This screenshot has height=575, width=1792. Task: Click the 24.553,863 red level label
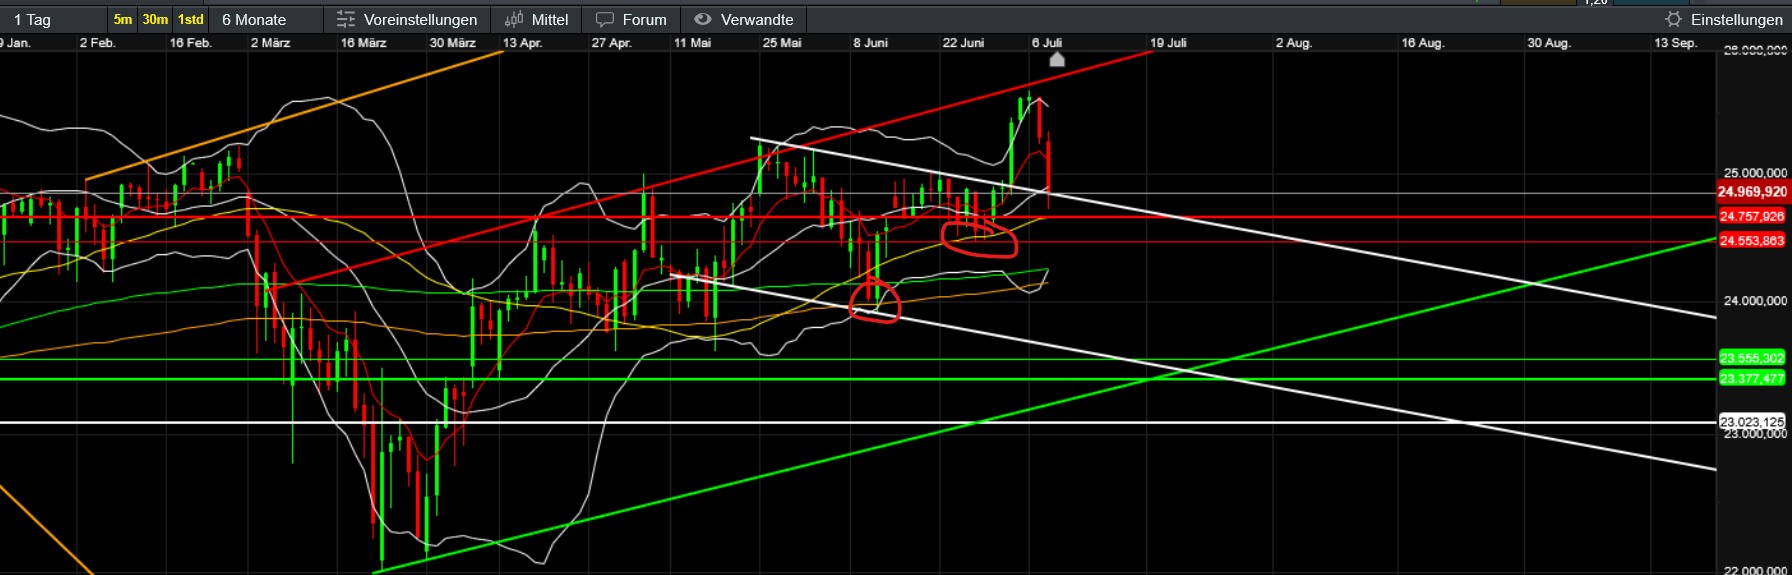pos(1752,240)
